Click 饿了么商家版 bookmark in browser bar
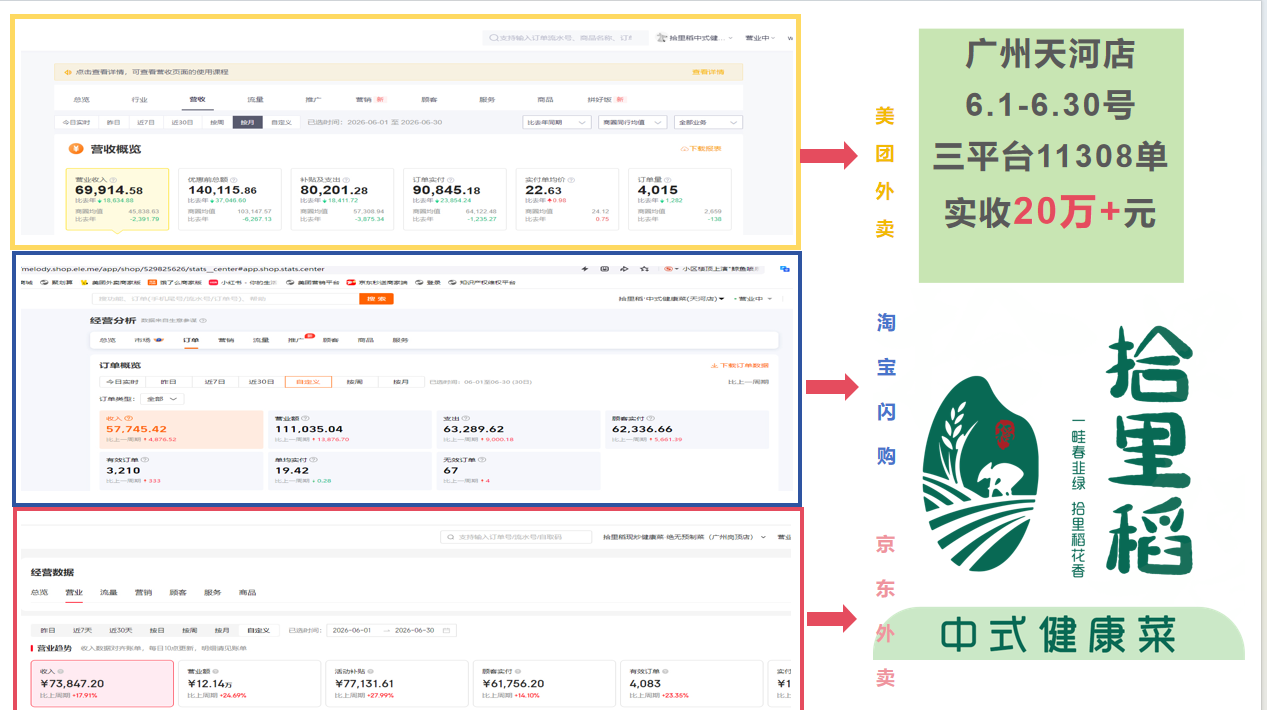 pos(174,283)
